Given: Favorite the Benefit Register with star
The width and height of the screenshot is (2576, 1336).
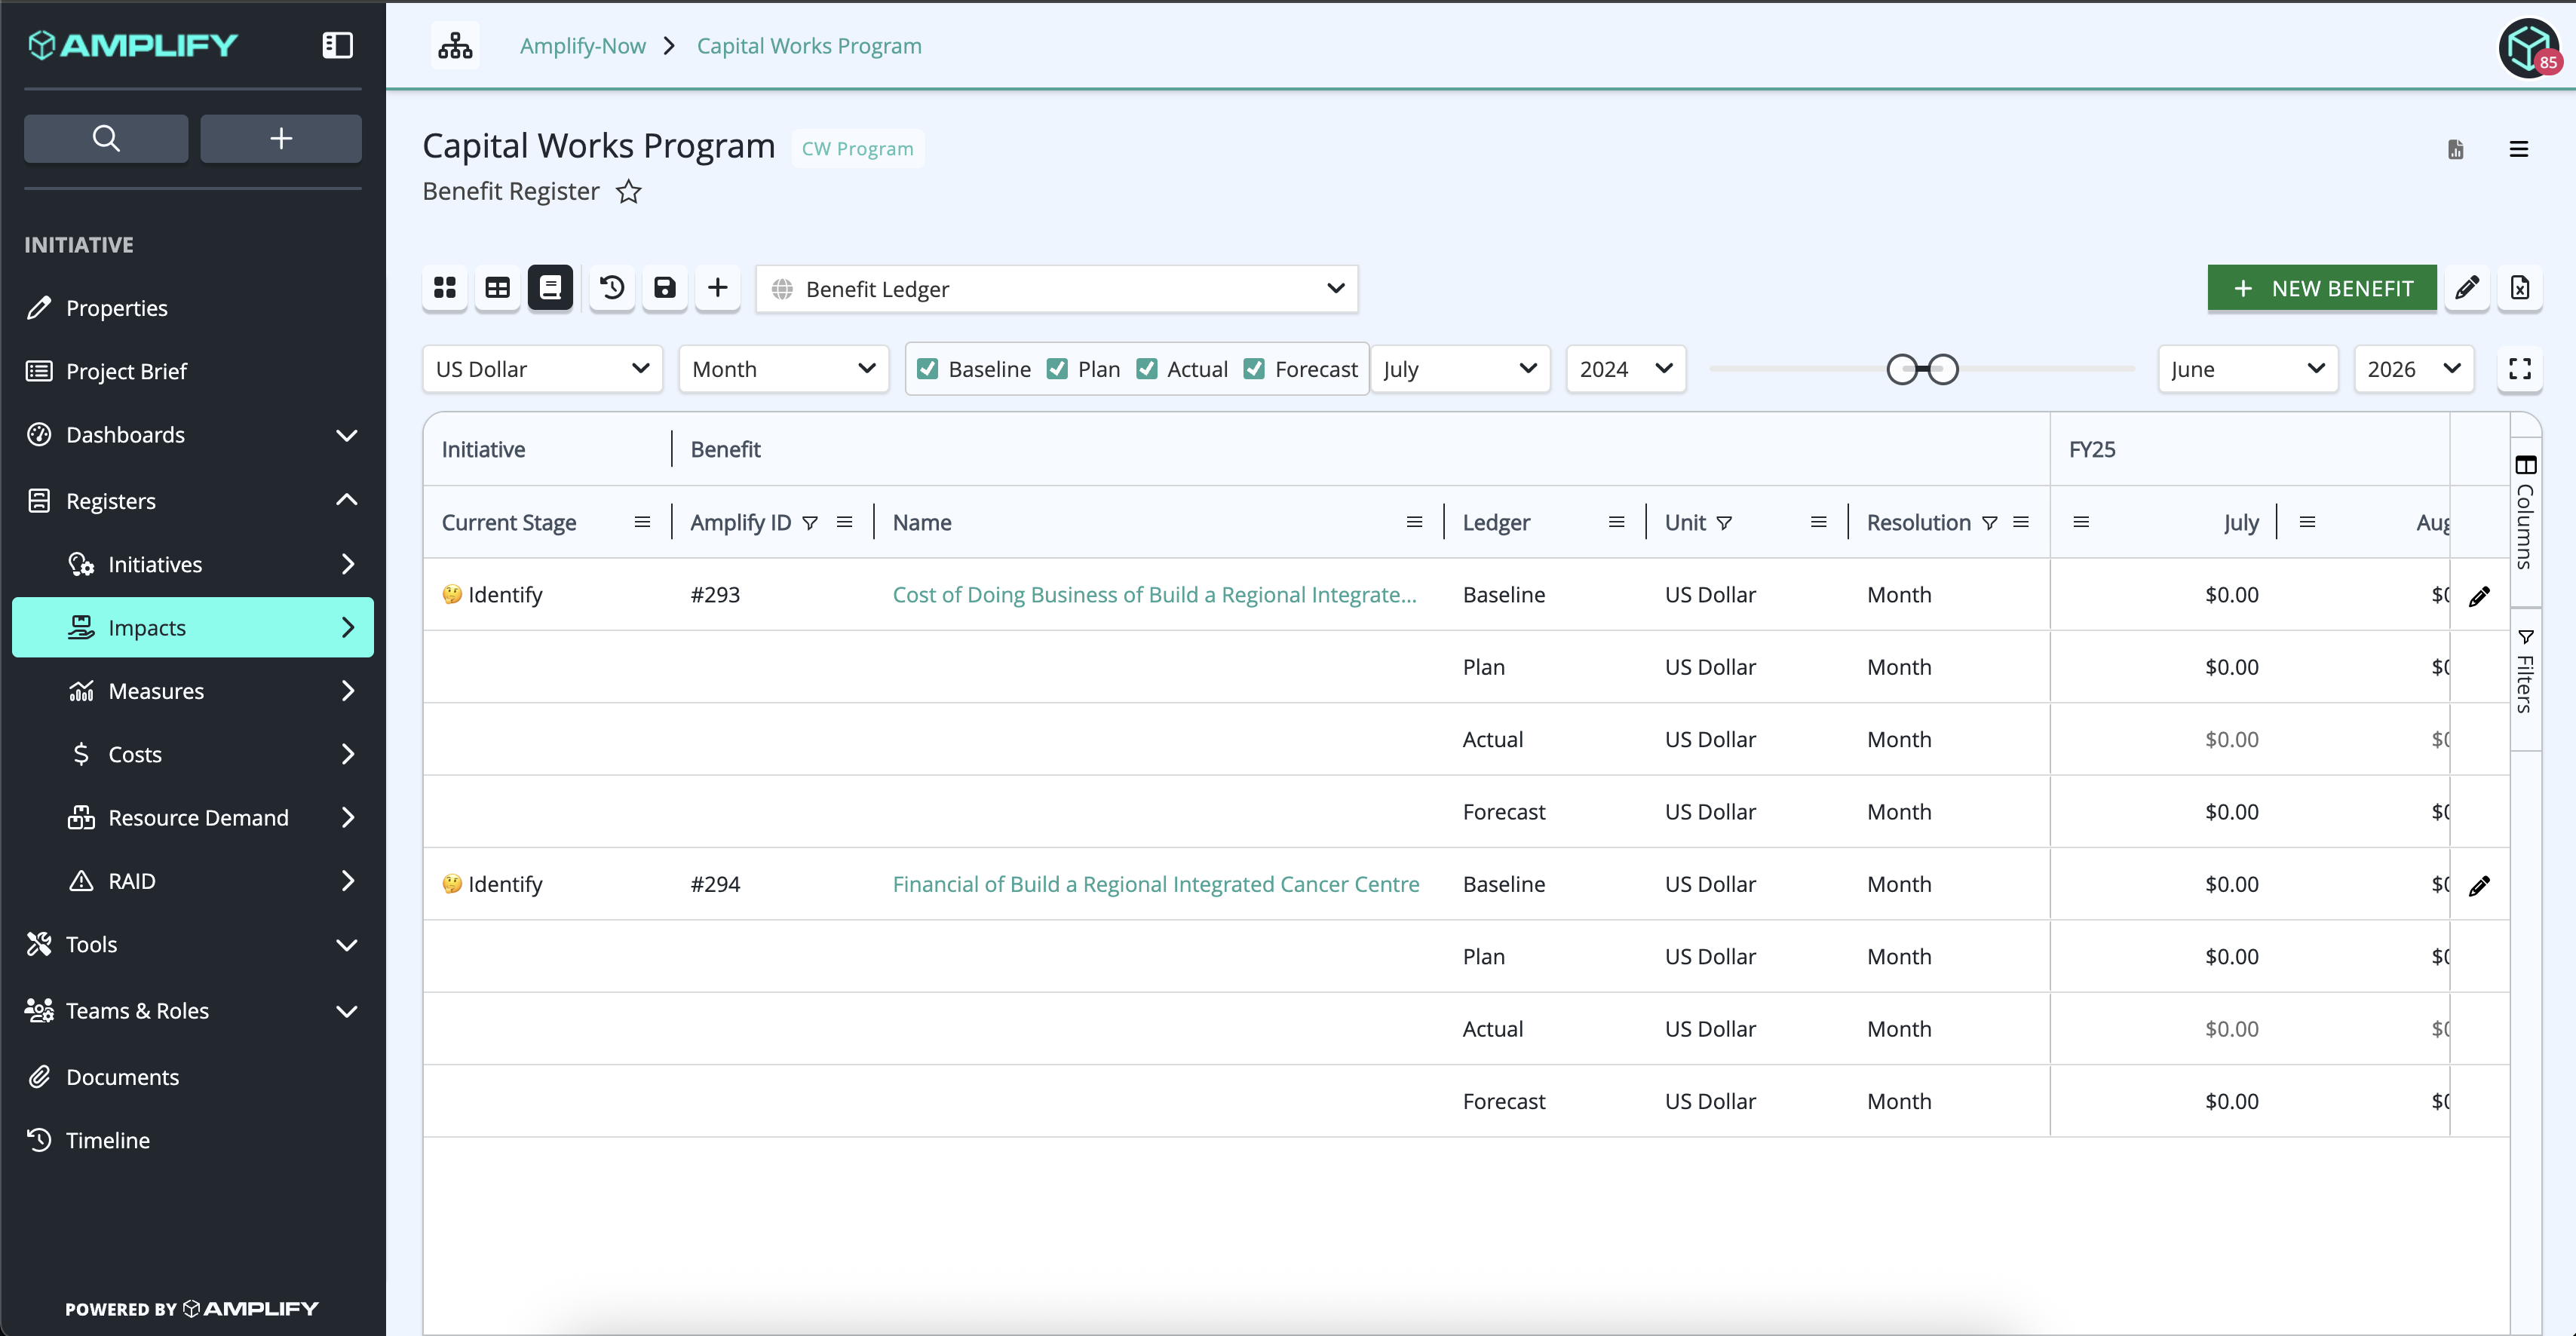Looking at the screenshot, I should coord(628,191).
